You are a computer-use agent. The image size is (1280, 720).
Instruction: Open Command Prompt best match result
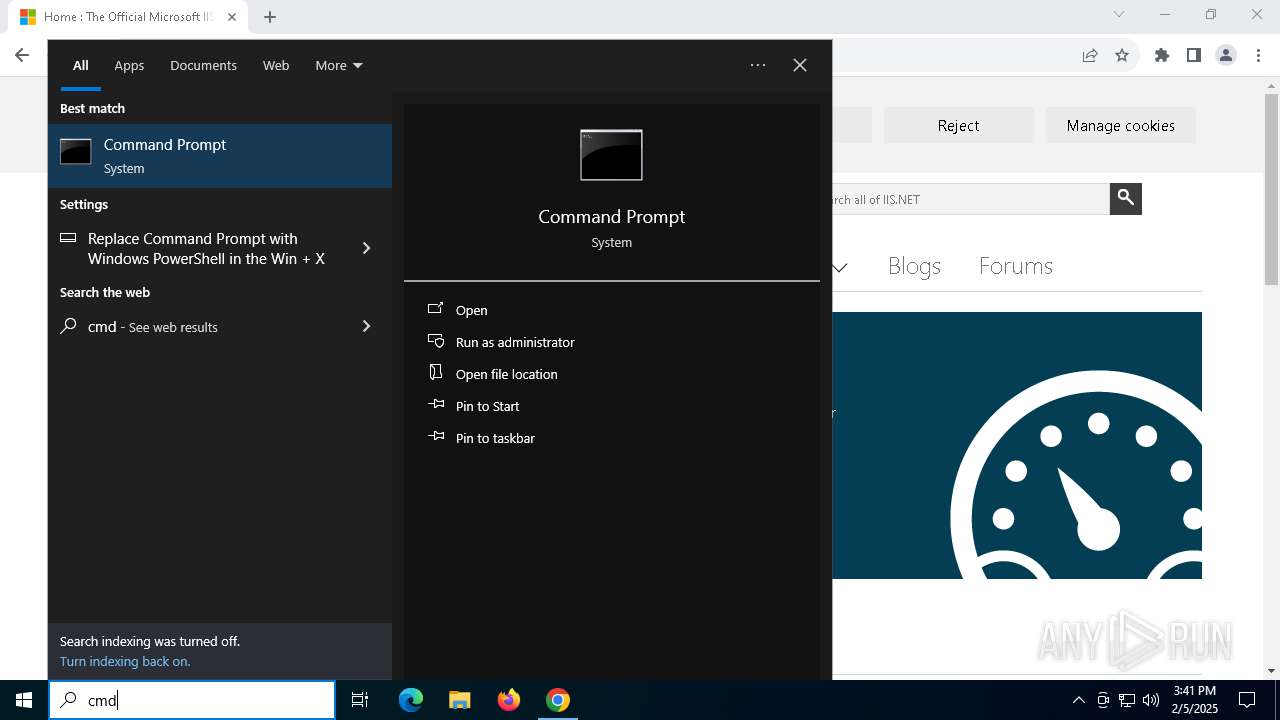[x=220, y=156]
